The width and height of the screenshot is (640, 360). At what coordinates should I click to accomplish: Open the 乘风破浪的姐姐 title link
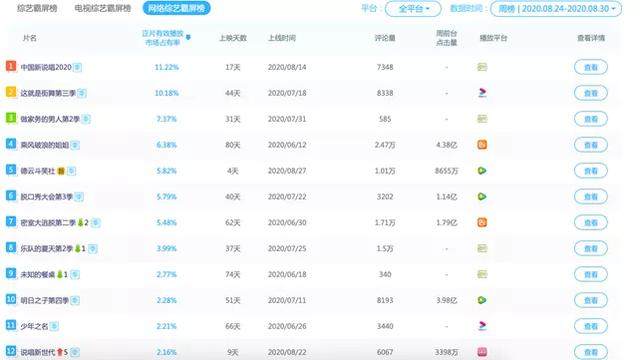point(45,145)
